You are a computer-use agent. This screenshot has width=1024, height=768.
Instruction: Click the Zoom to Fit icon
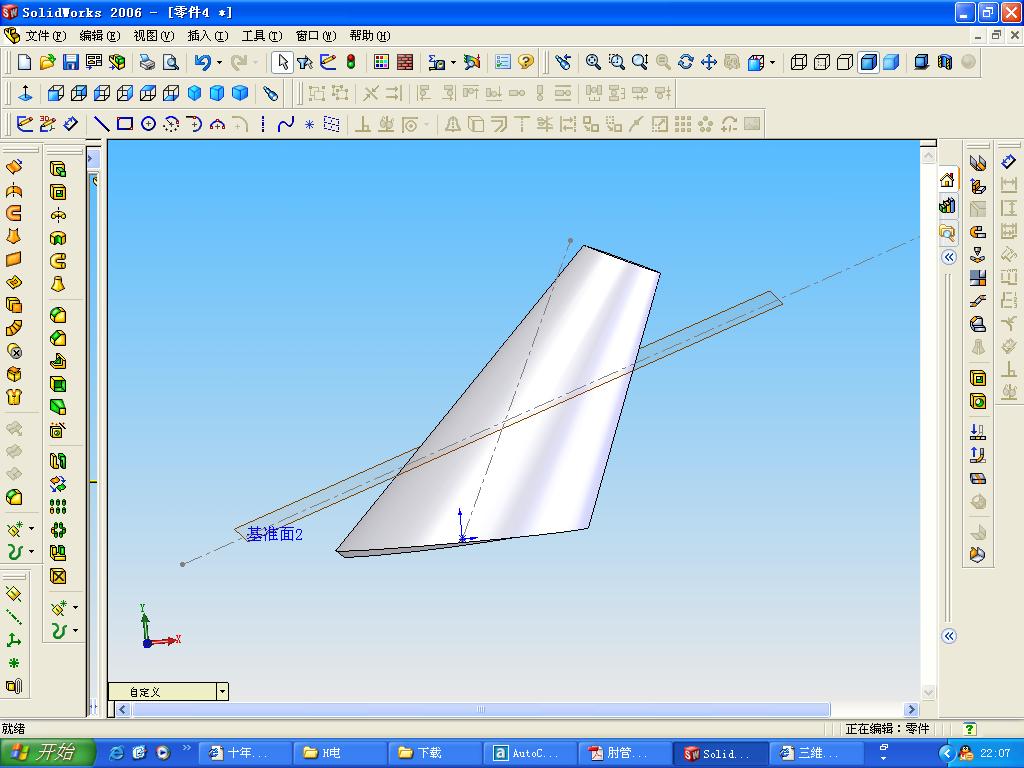[x=593, y=62]
